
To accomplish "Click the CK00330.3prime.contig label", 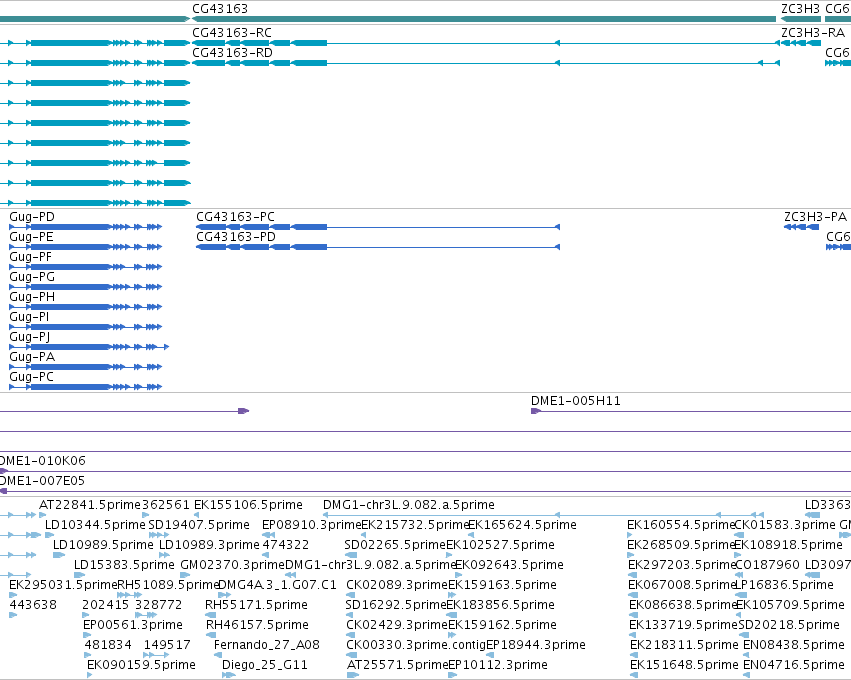I will coord(416,645).
